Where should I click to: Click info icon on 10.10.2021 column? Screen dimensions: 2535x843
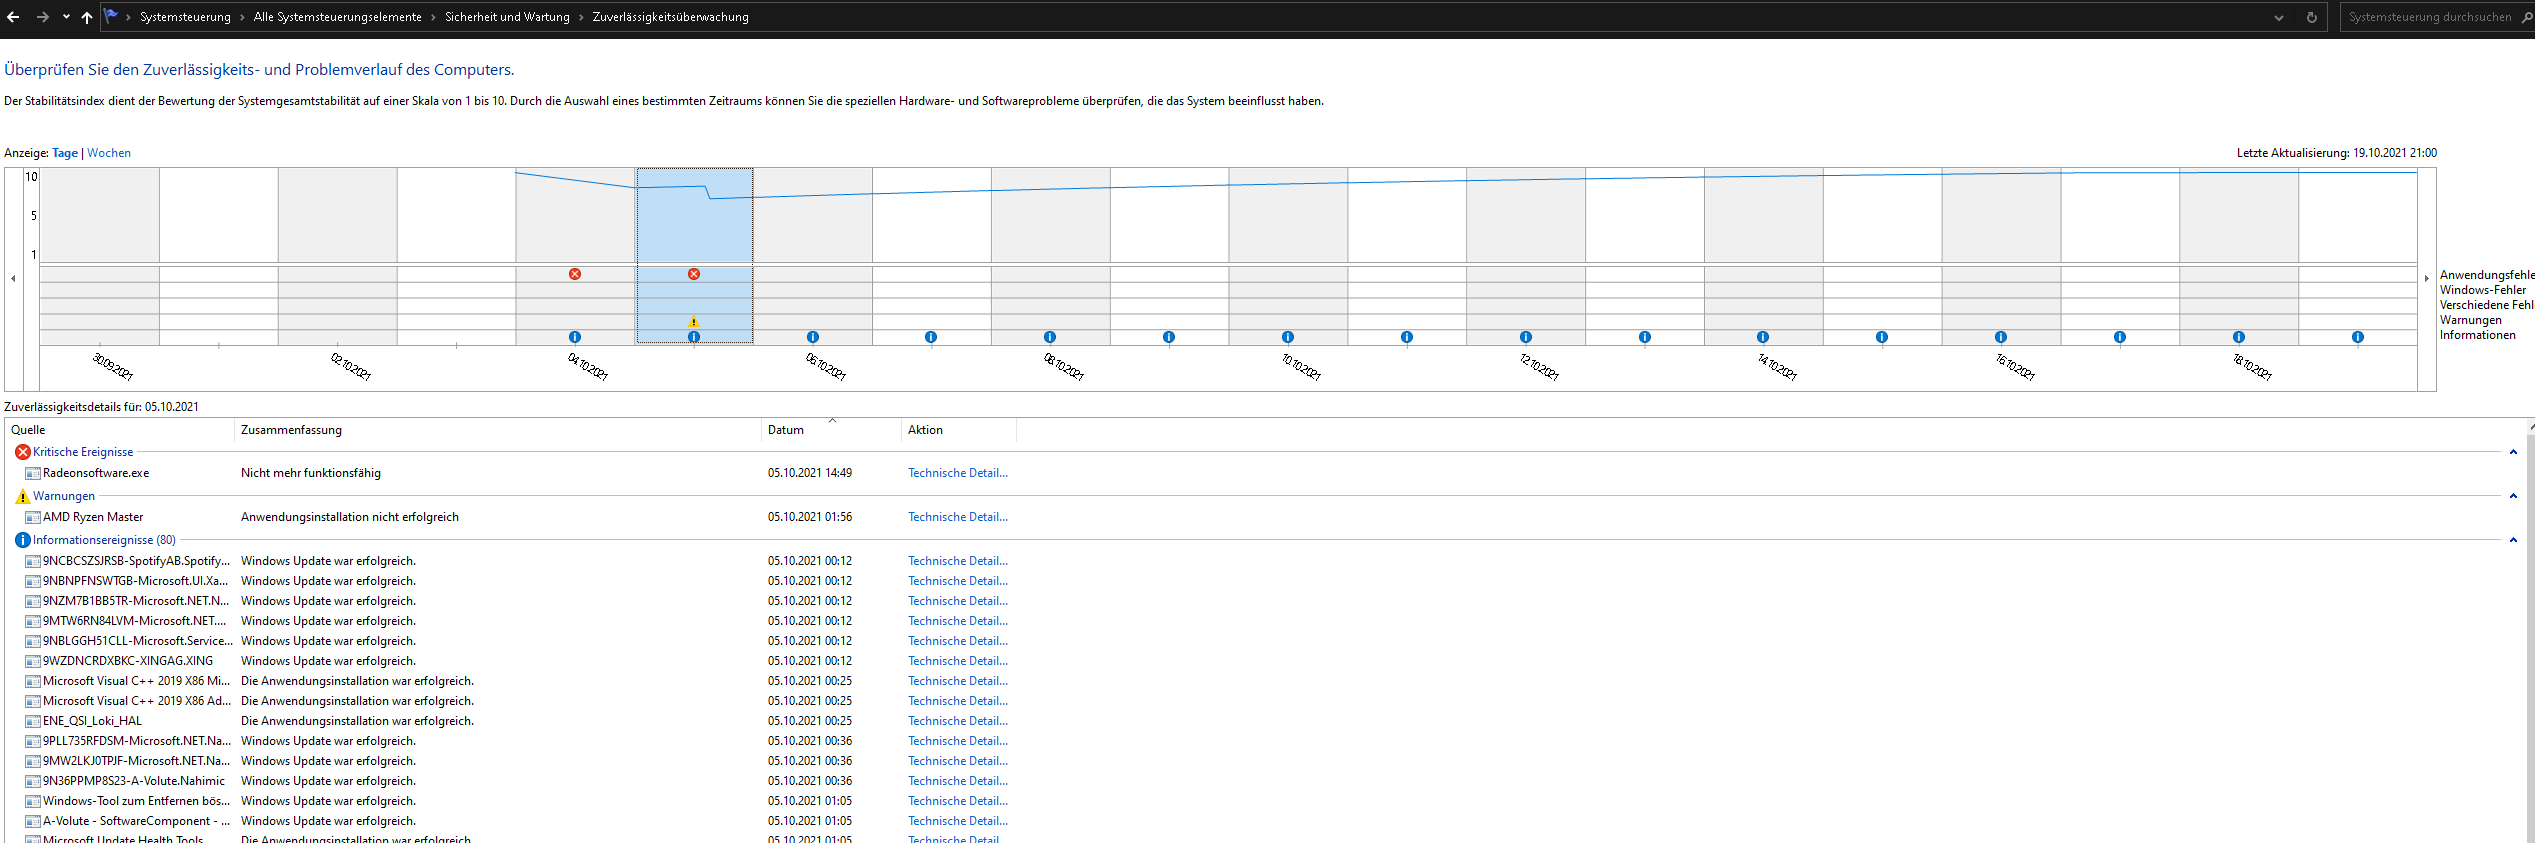click(x=1288, y=337)
